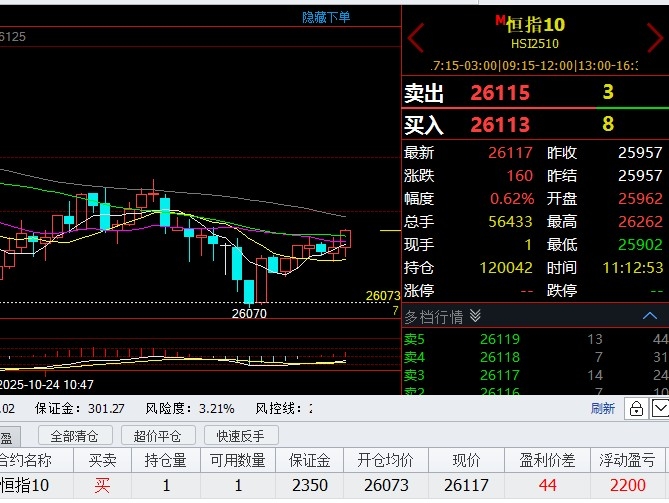This screenshot has height=503, width=669.
Task: Click the 可用数量 column header
Action: pyautogui.click(x=238, y=460)
